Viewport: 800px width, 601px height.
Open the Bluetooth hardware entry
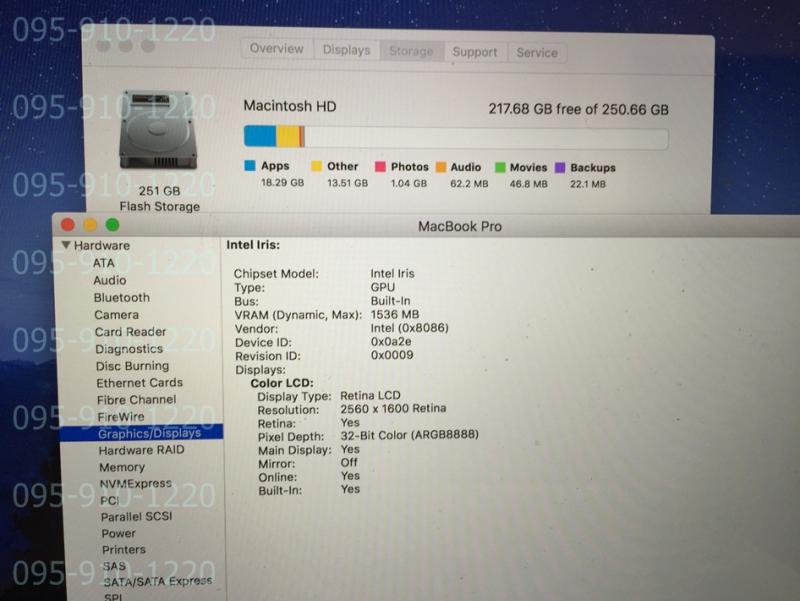point(122,297)
